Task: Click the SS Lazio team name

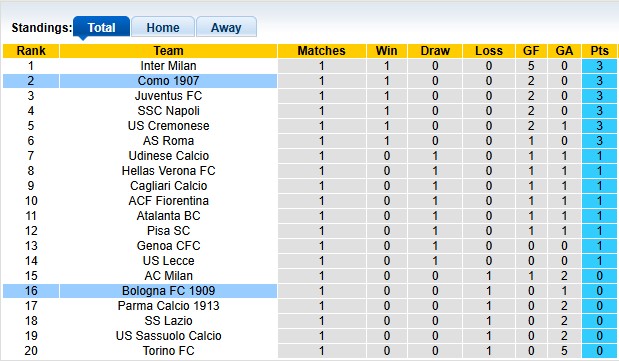Action: 169,321
